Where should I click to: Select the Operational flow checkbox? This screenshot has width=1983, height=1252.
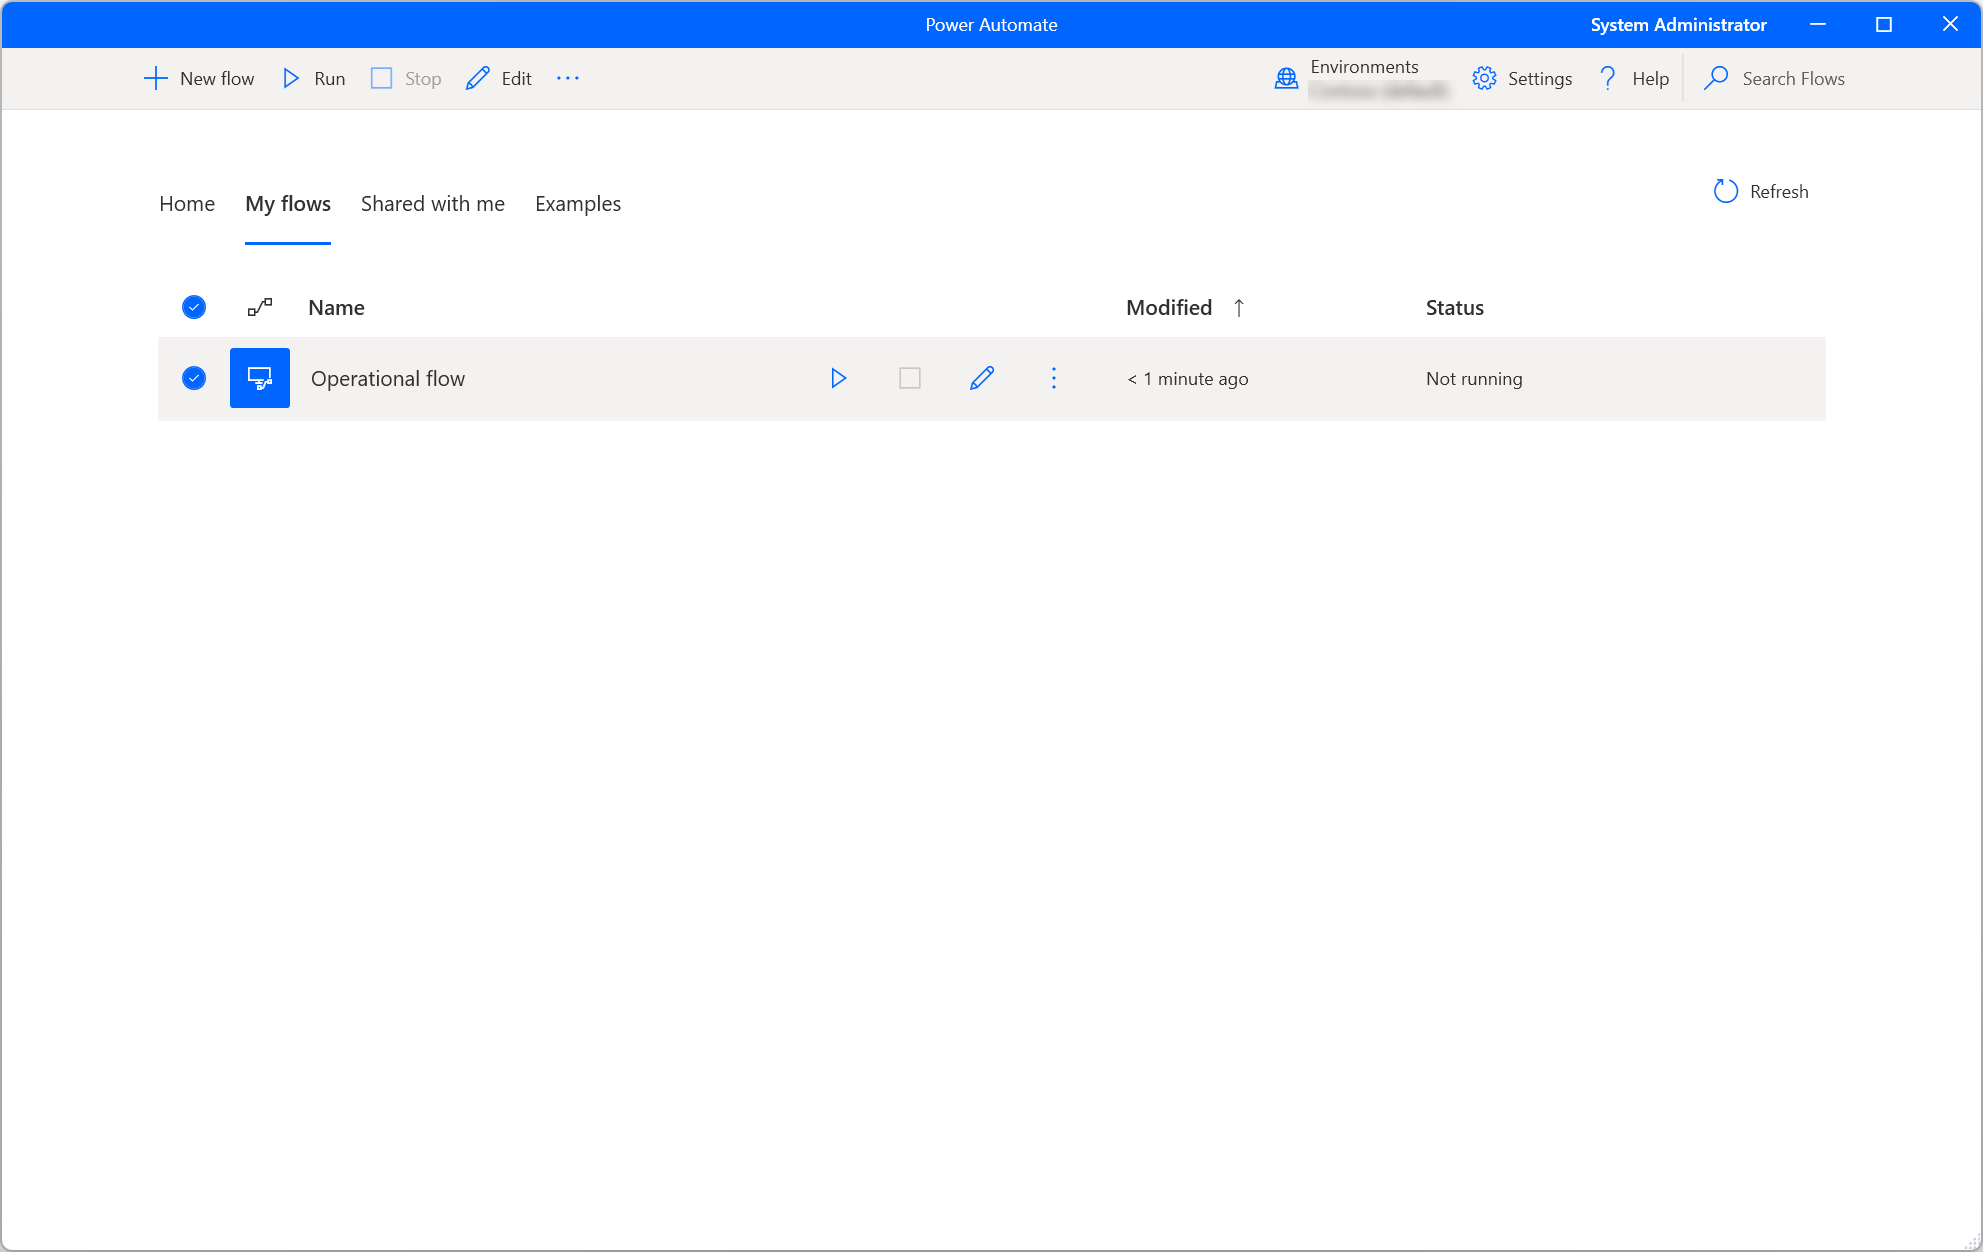(x=195, y=378)
